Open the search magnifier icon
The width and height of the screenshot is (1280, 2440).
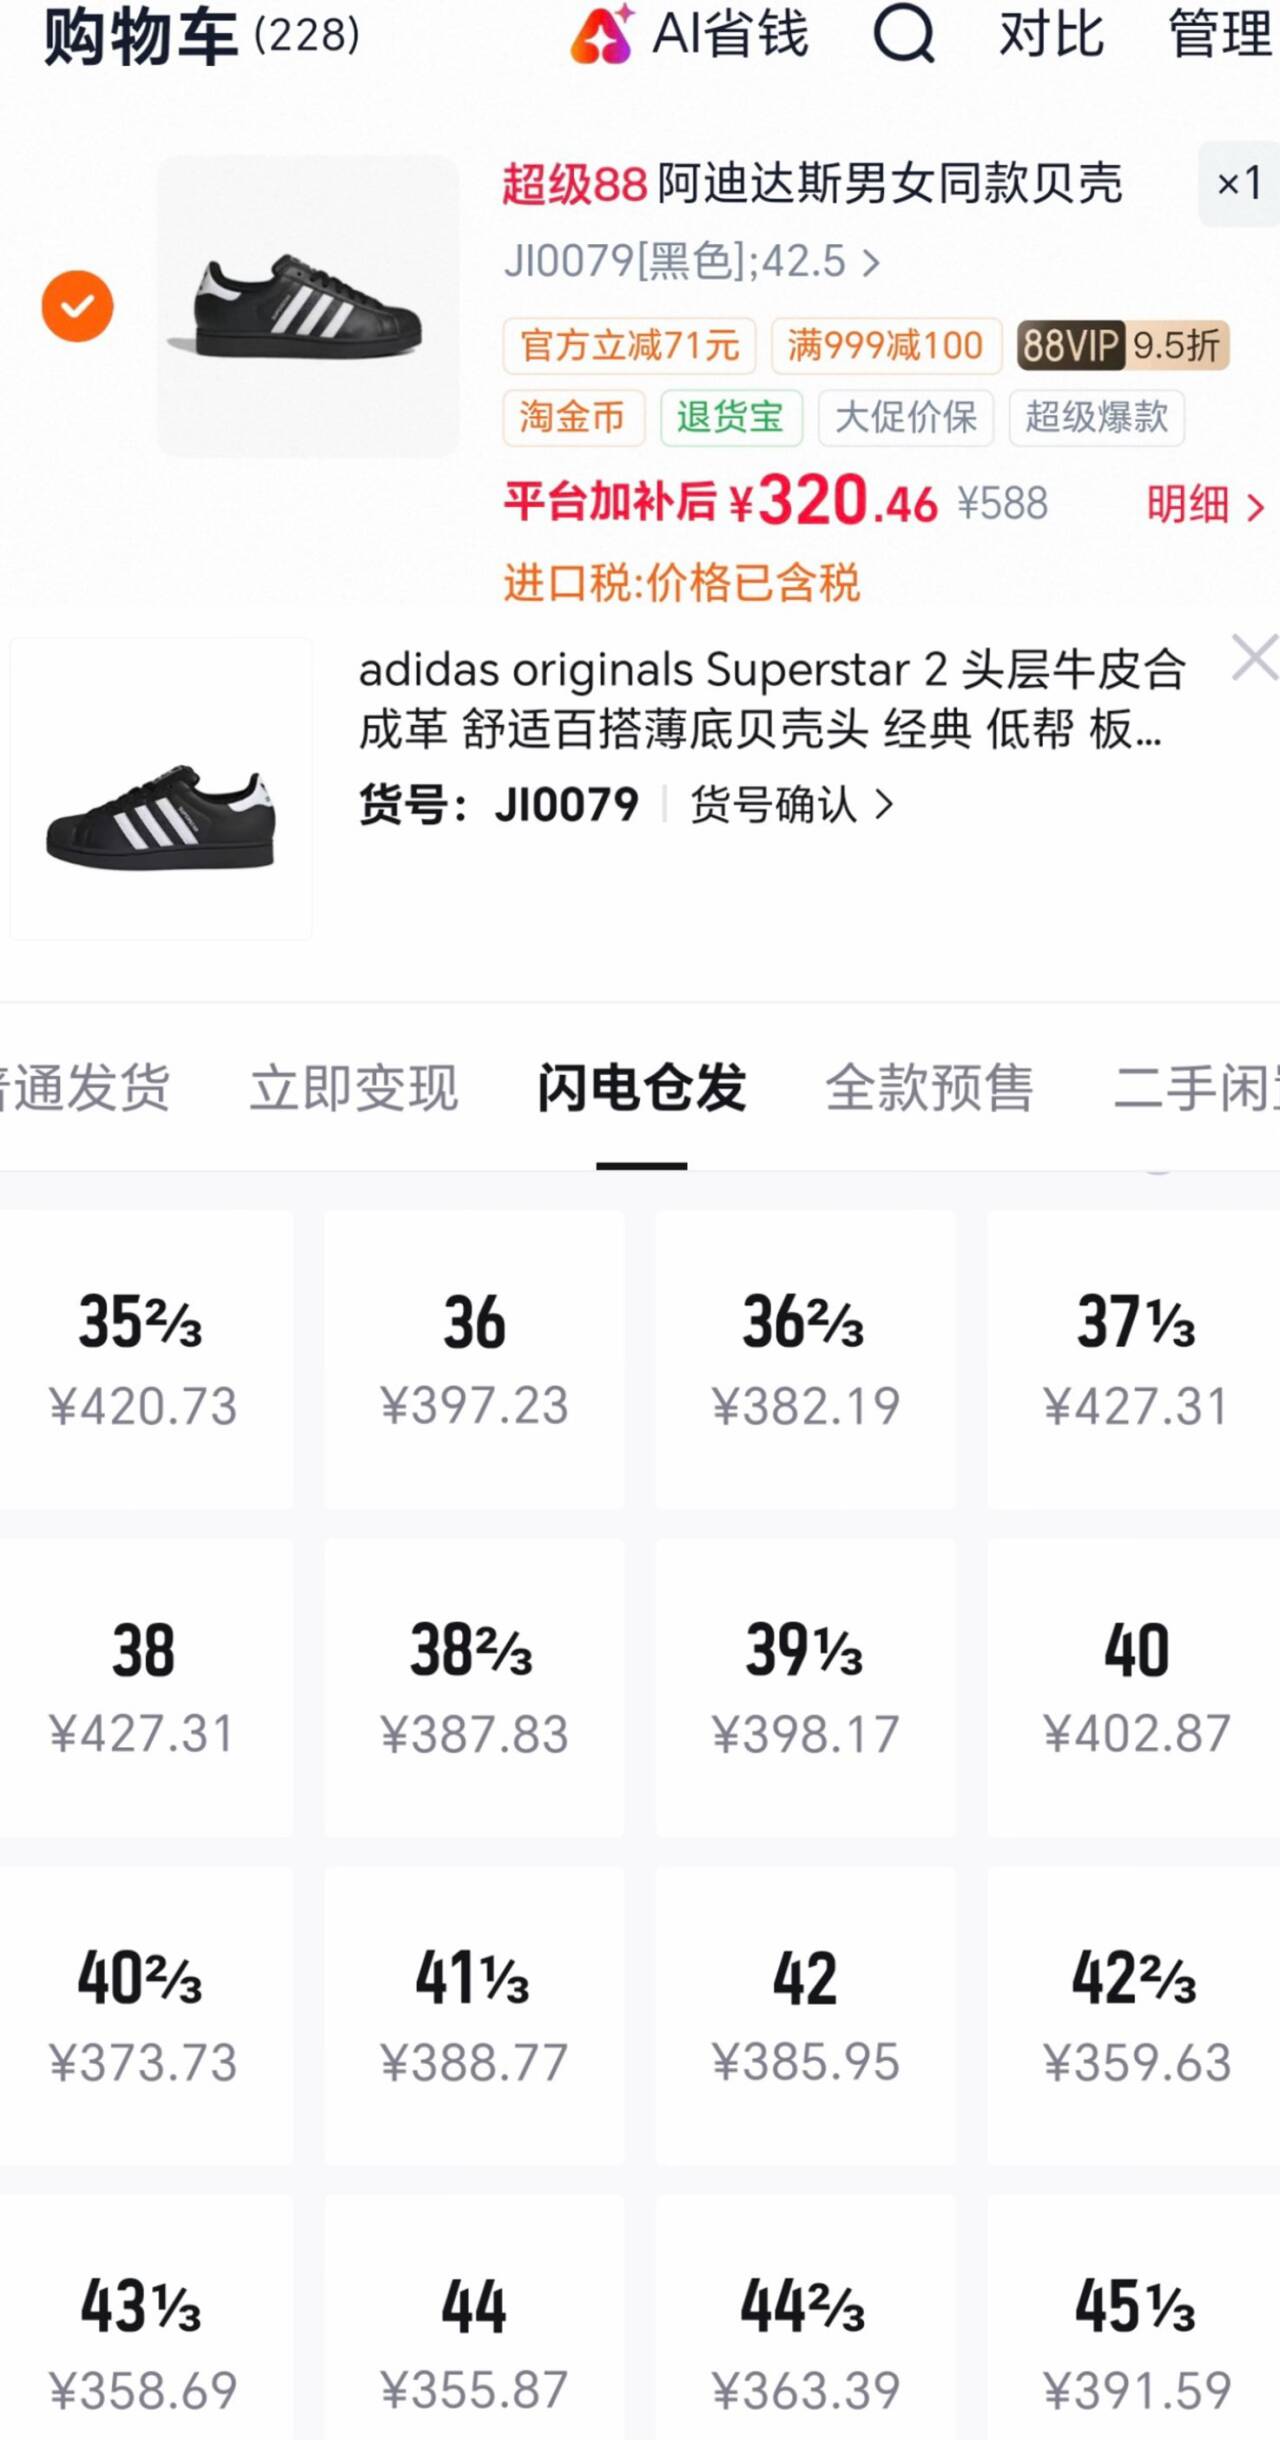tap(903, 33)
